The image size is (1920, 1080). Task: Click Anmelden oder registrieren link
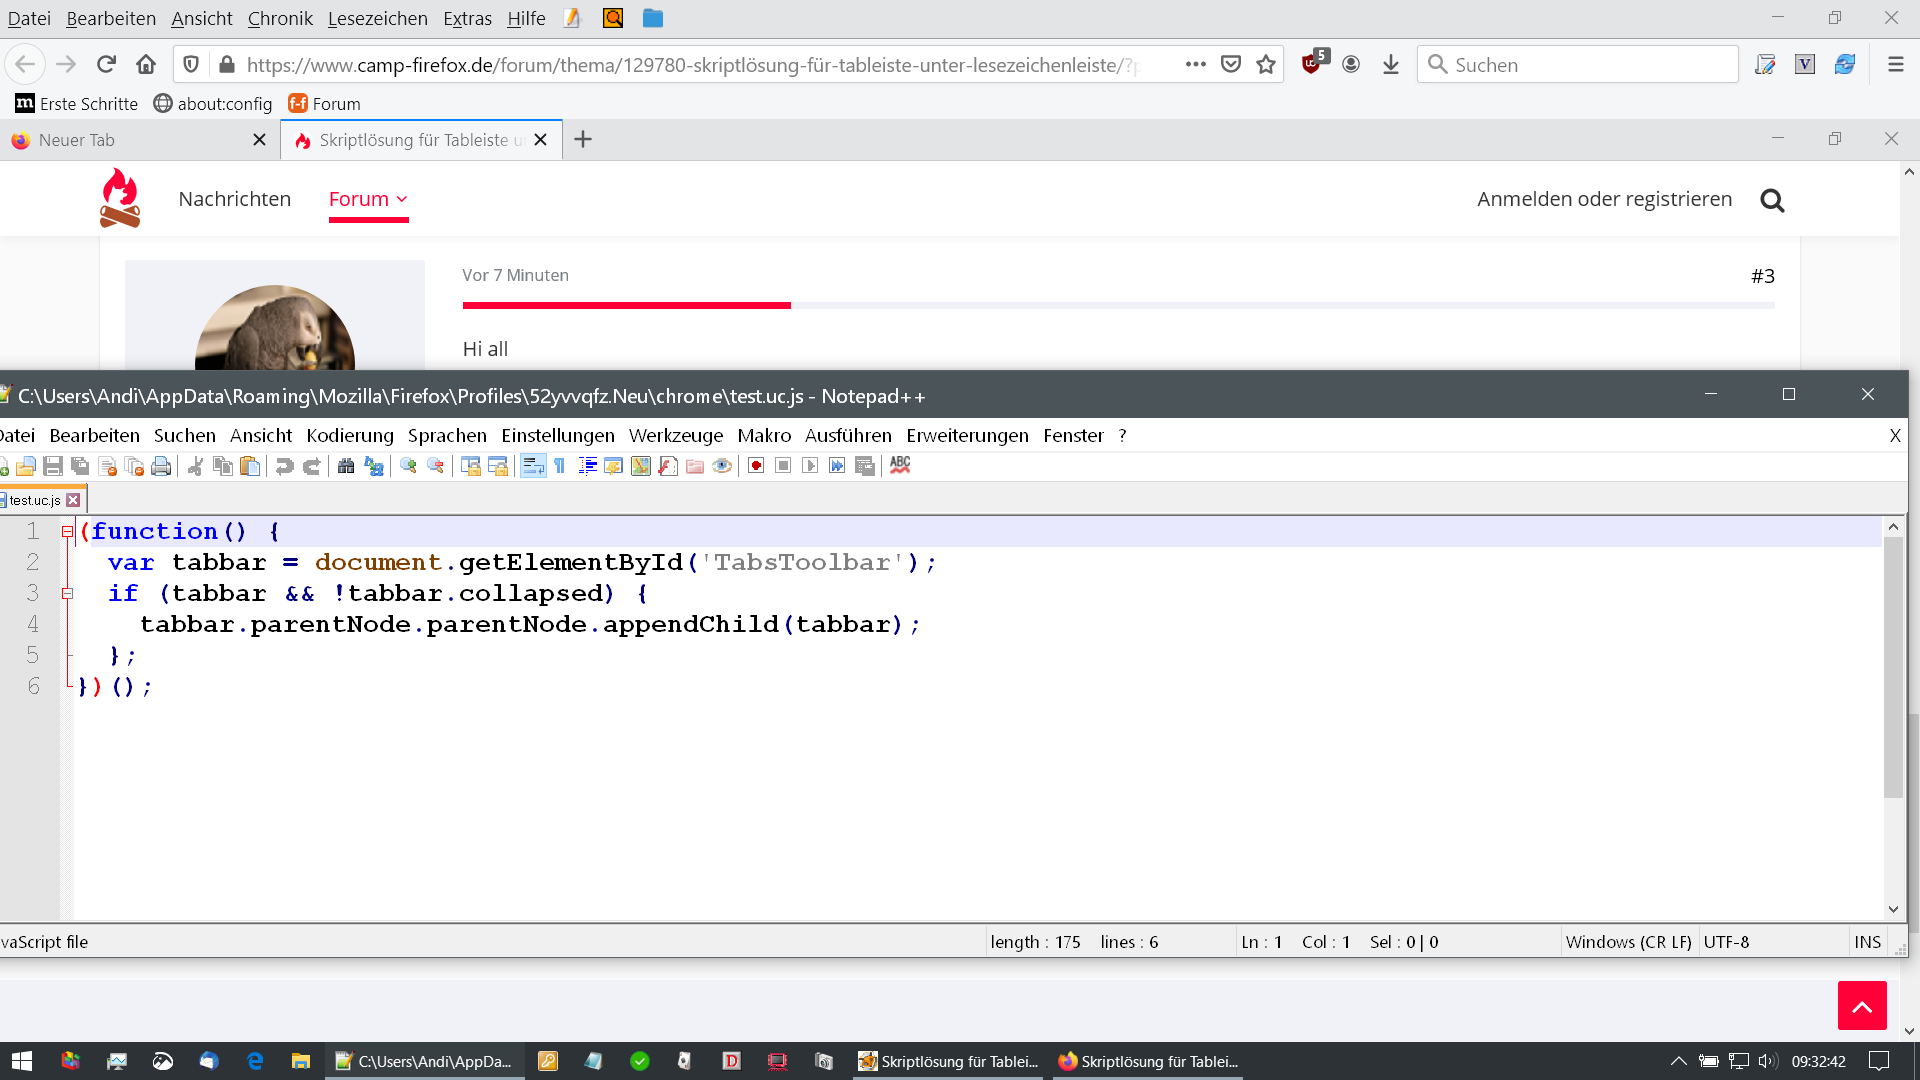click(x=1604, y=199)
